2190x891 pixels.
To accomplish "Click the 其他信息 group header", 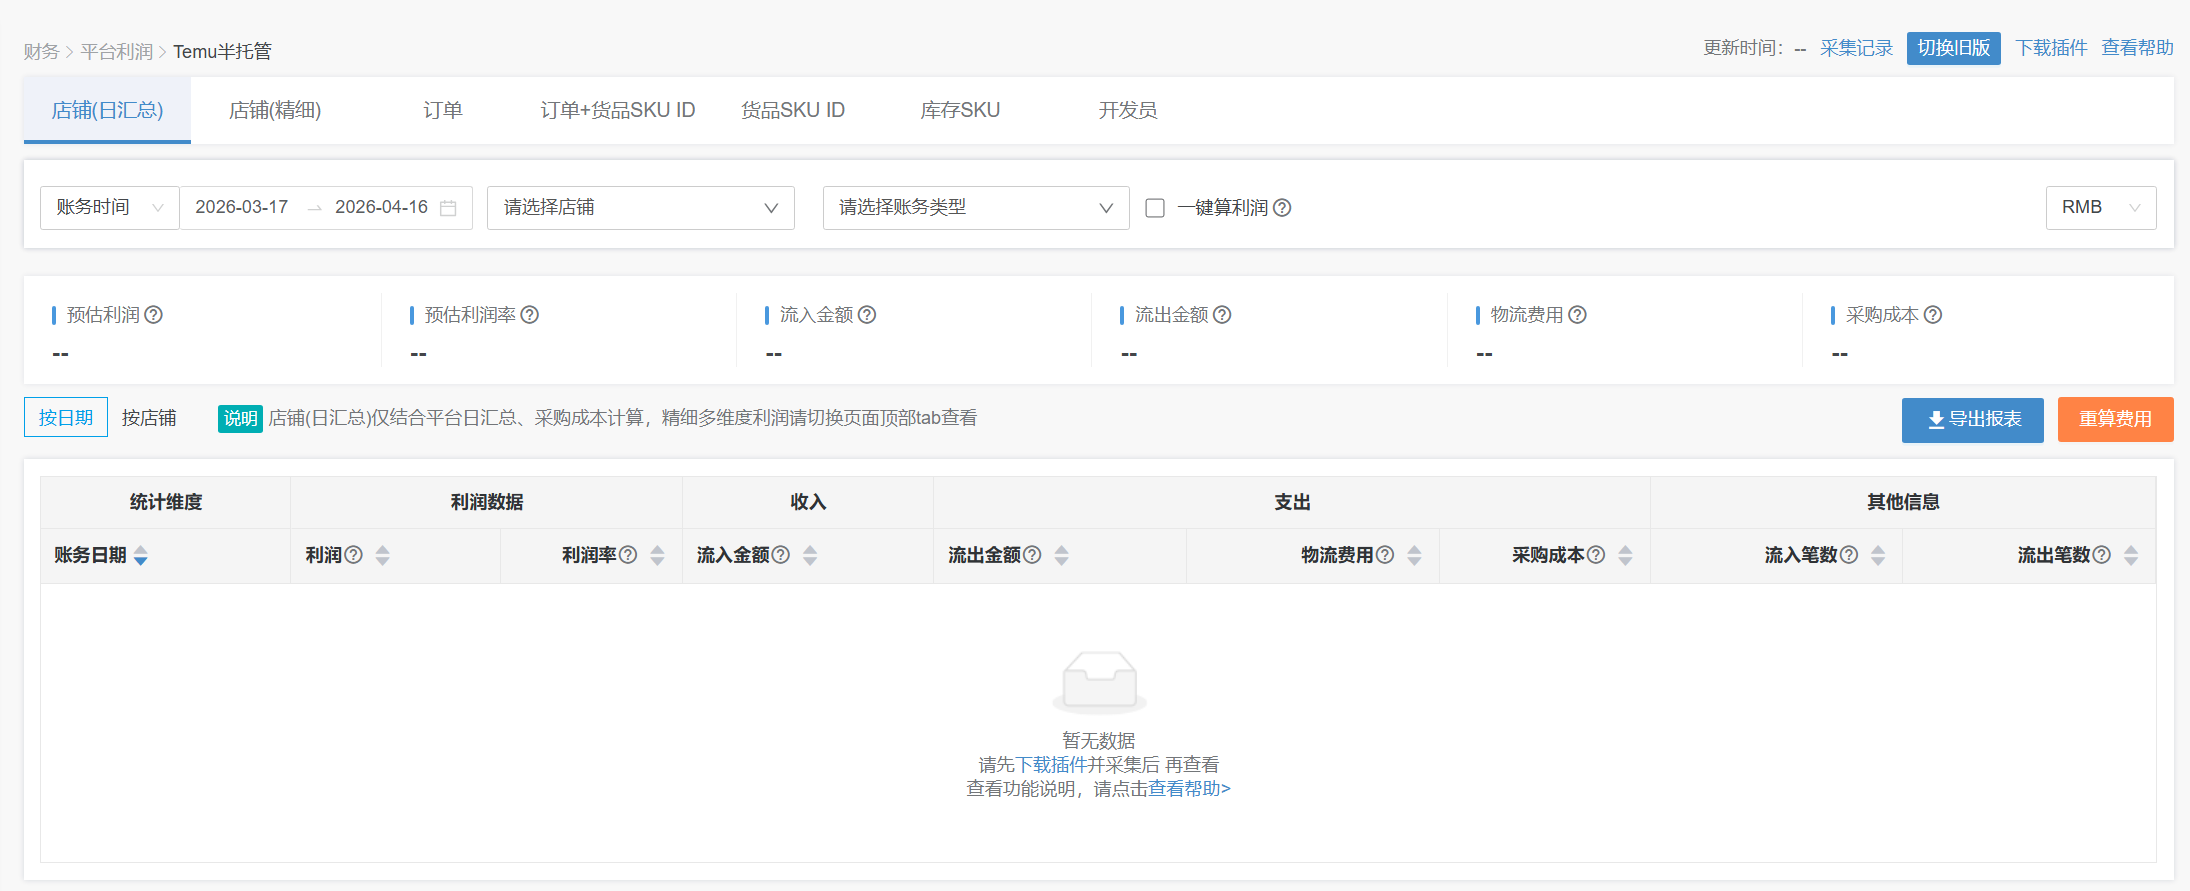I will click(x=1903, y=502).
